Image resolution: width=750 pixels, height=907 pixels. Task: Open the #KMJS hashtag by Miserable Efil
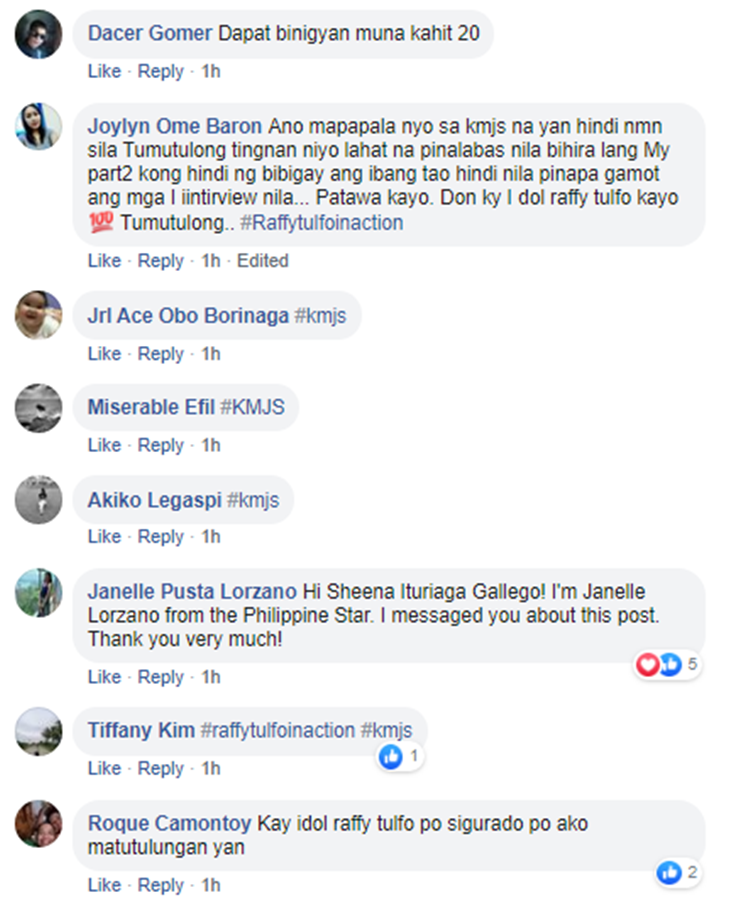pos(259,408)
